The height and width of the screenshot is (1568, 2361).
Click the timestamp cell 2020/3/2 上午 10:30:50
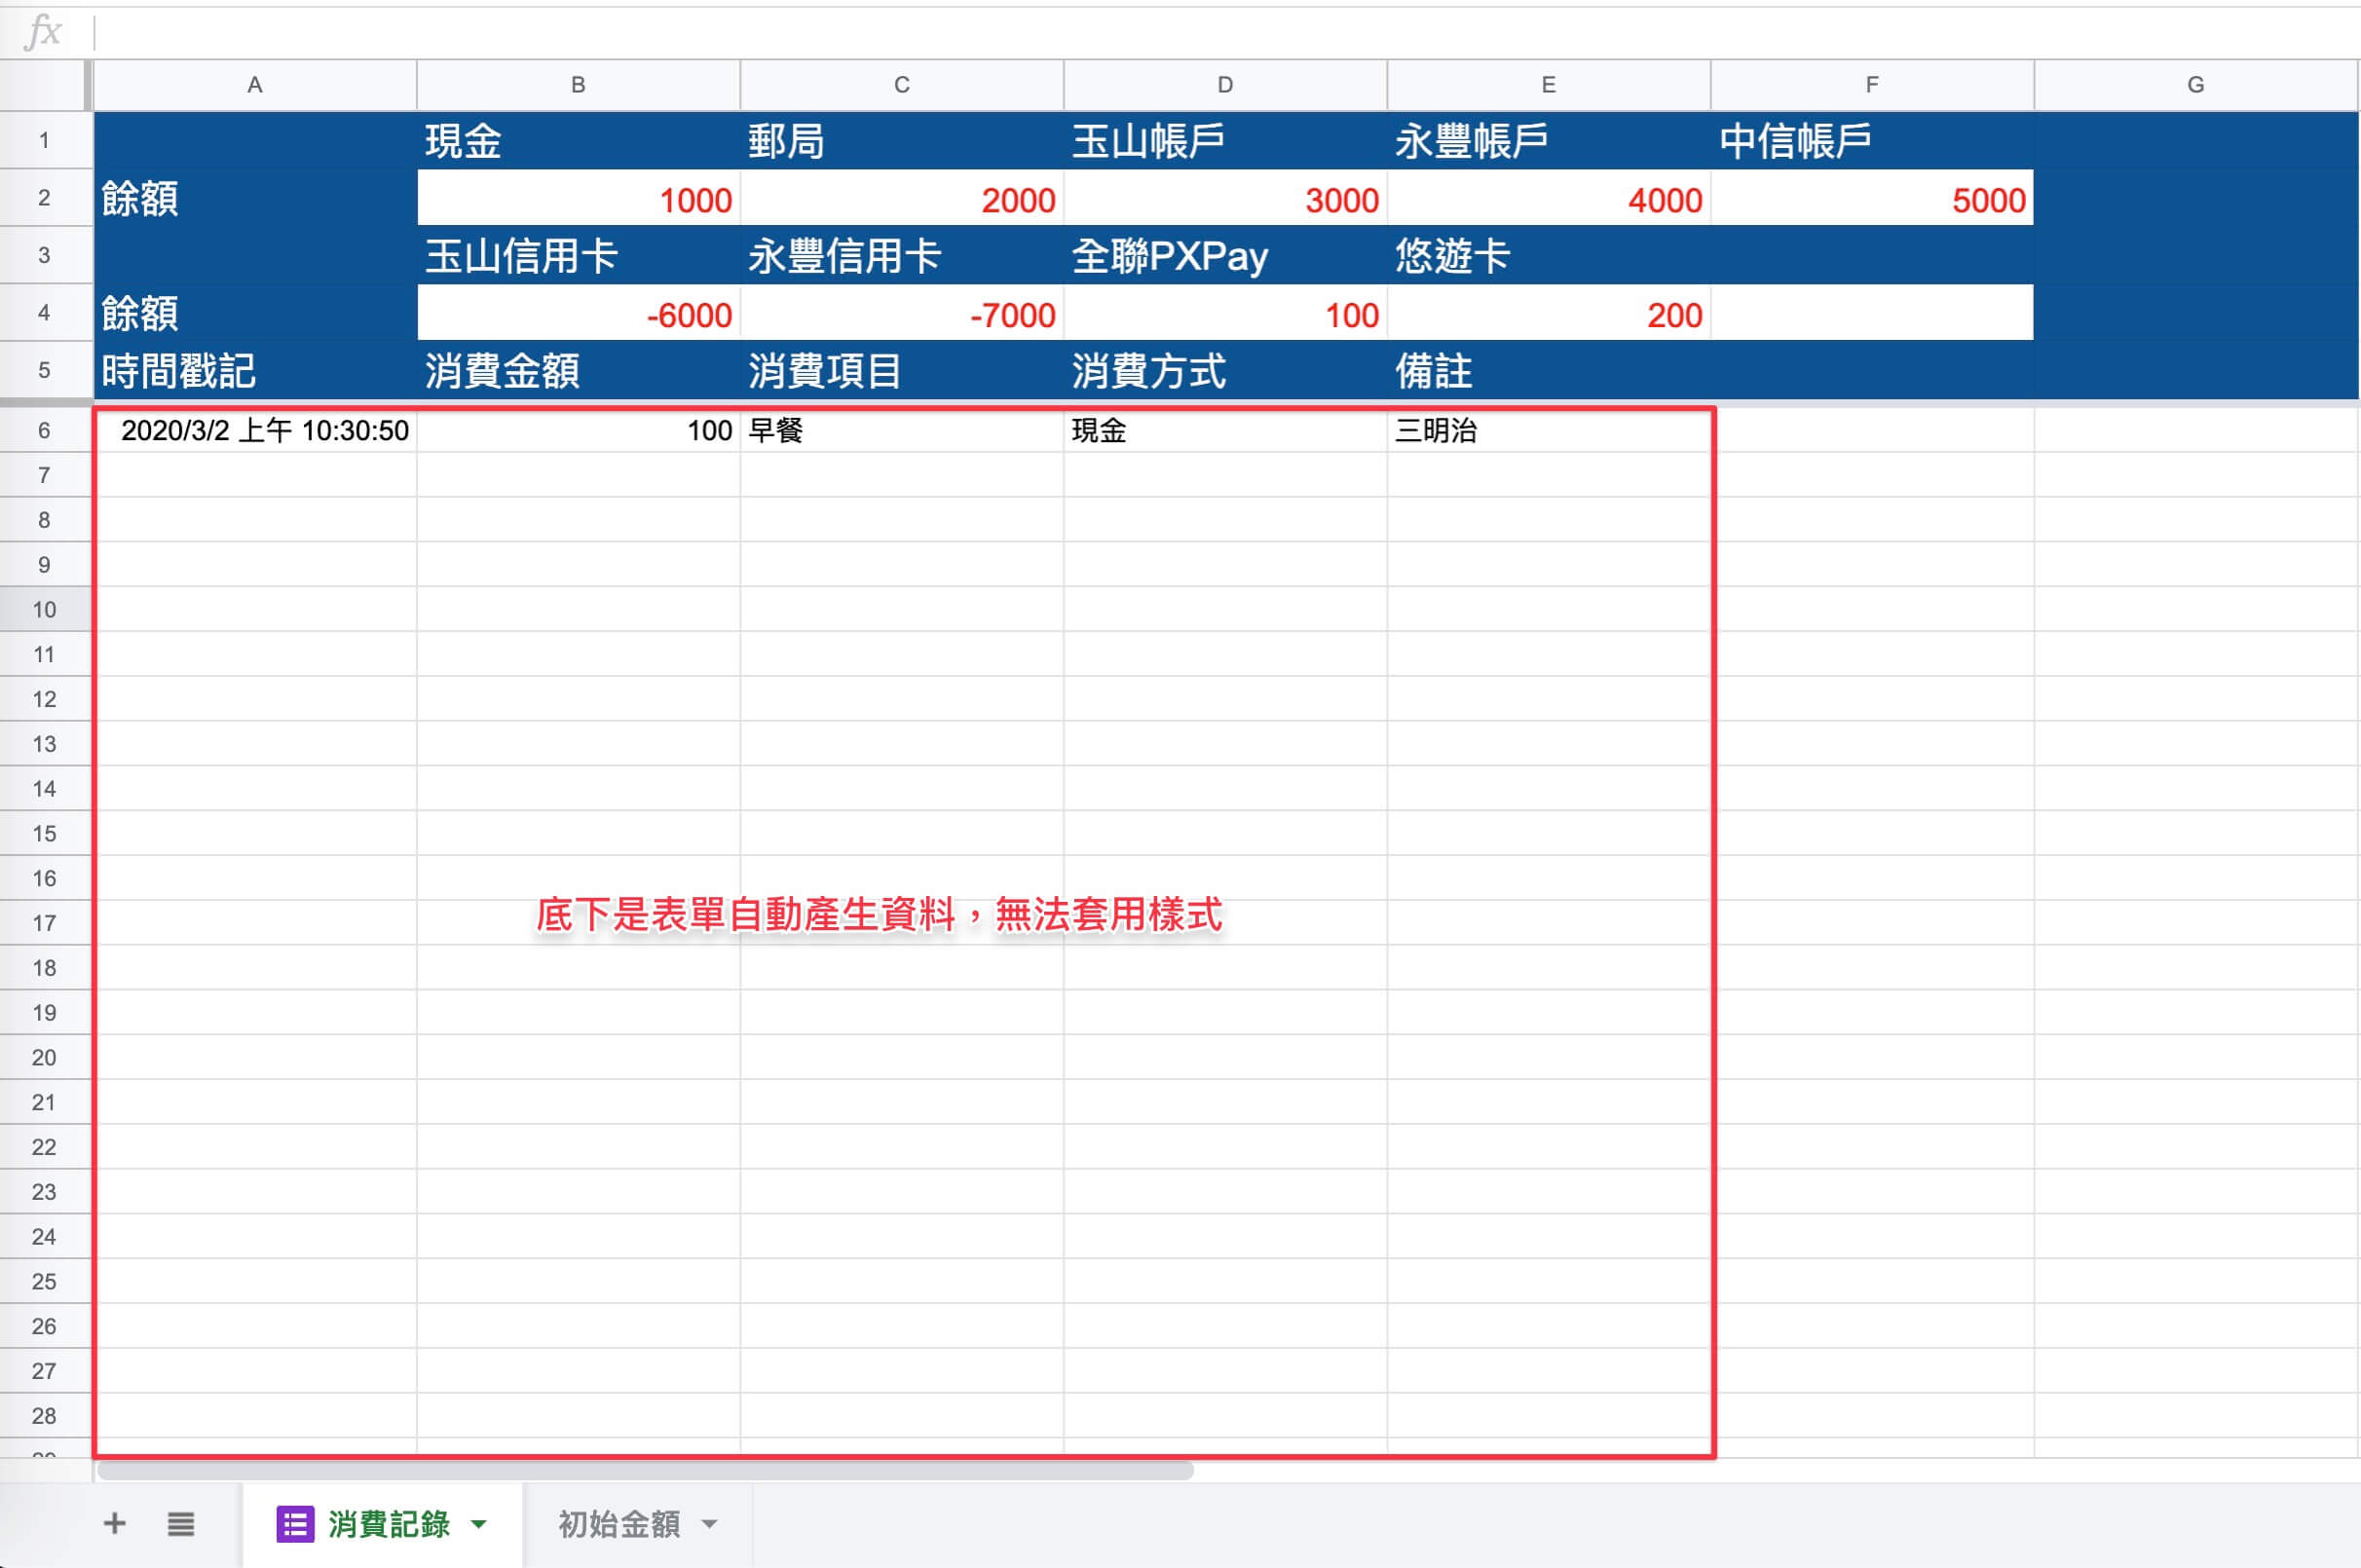point(255,430)
